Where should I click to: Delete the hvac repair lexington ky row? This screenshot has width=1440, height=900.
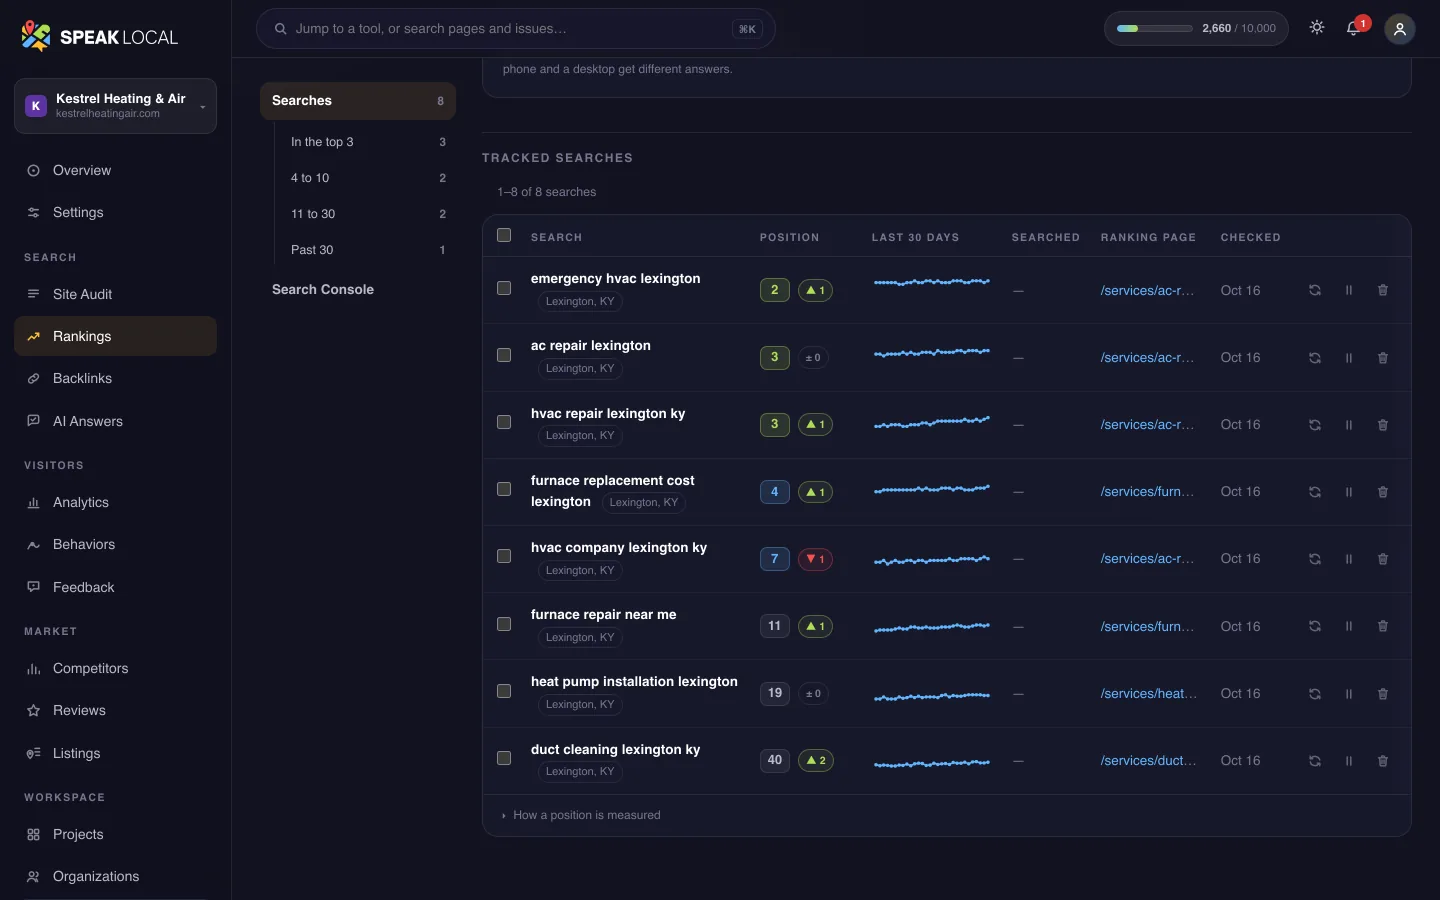pos(1383,424)
